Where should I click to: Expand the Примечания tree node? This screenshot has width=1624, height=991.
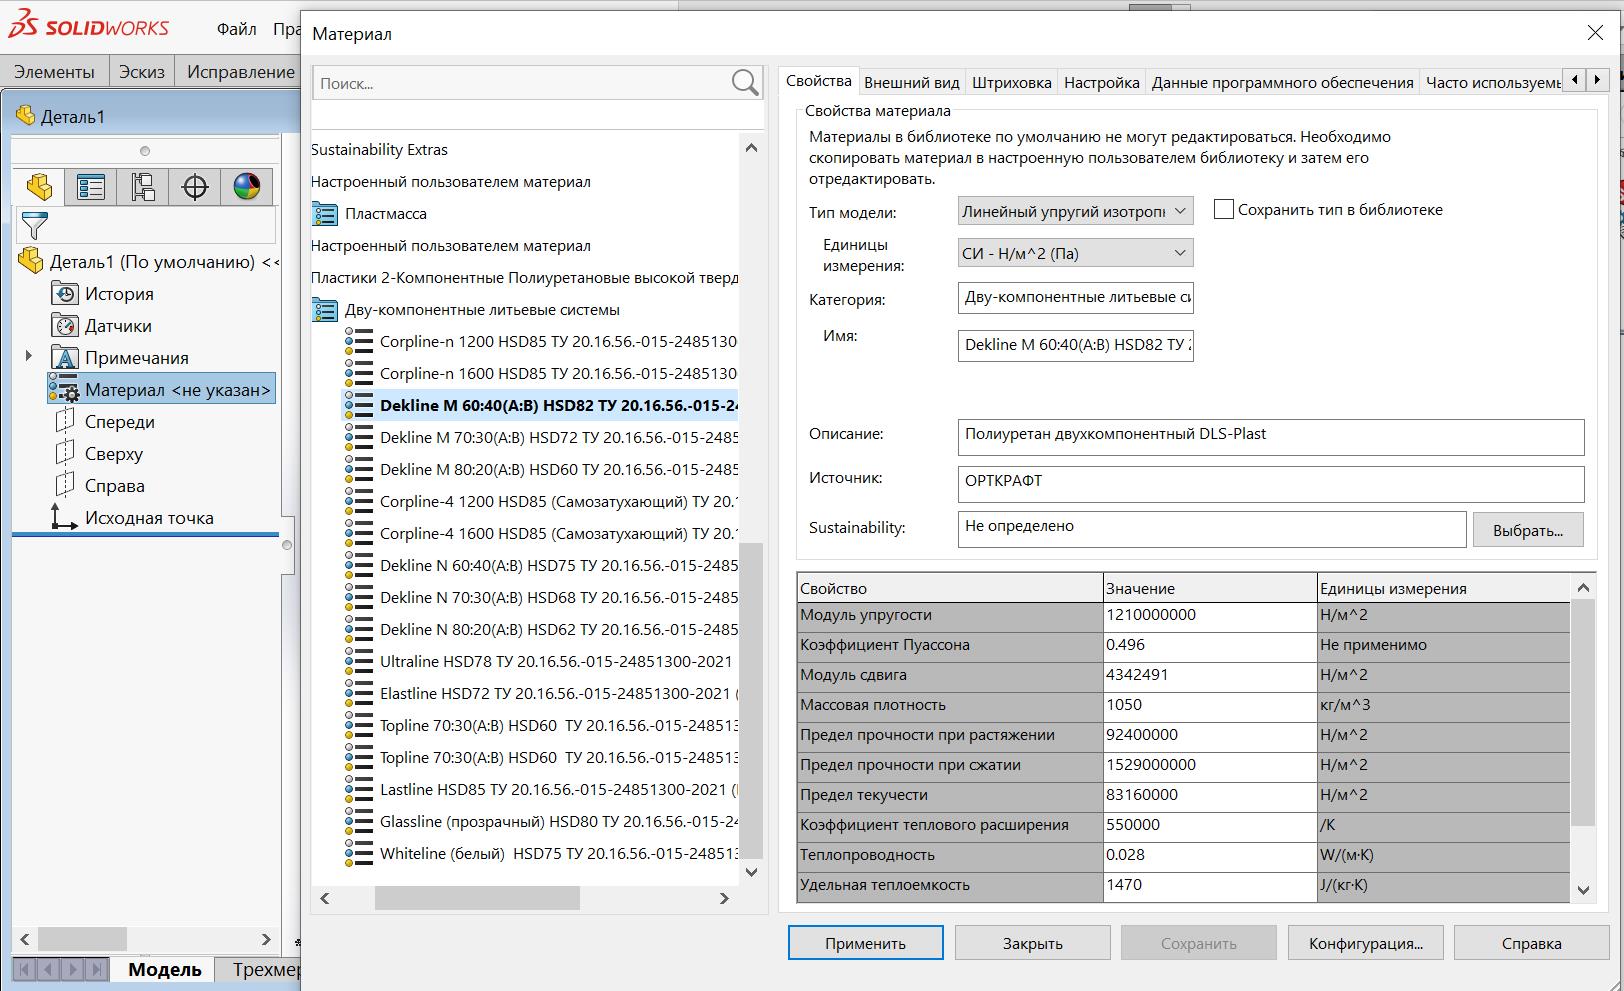pyautogui.click(x=29, y=356)
